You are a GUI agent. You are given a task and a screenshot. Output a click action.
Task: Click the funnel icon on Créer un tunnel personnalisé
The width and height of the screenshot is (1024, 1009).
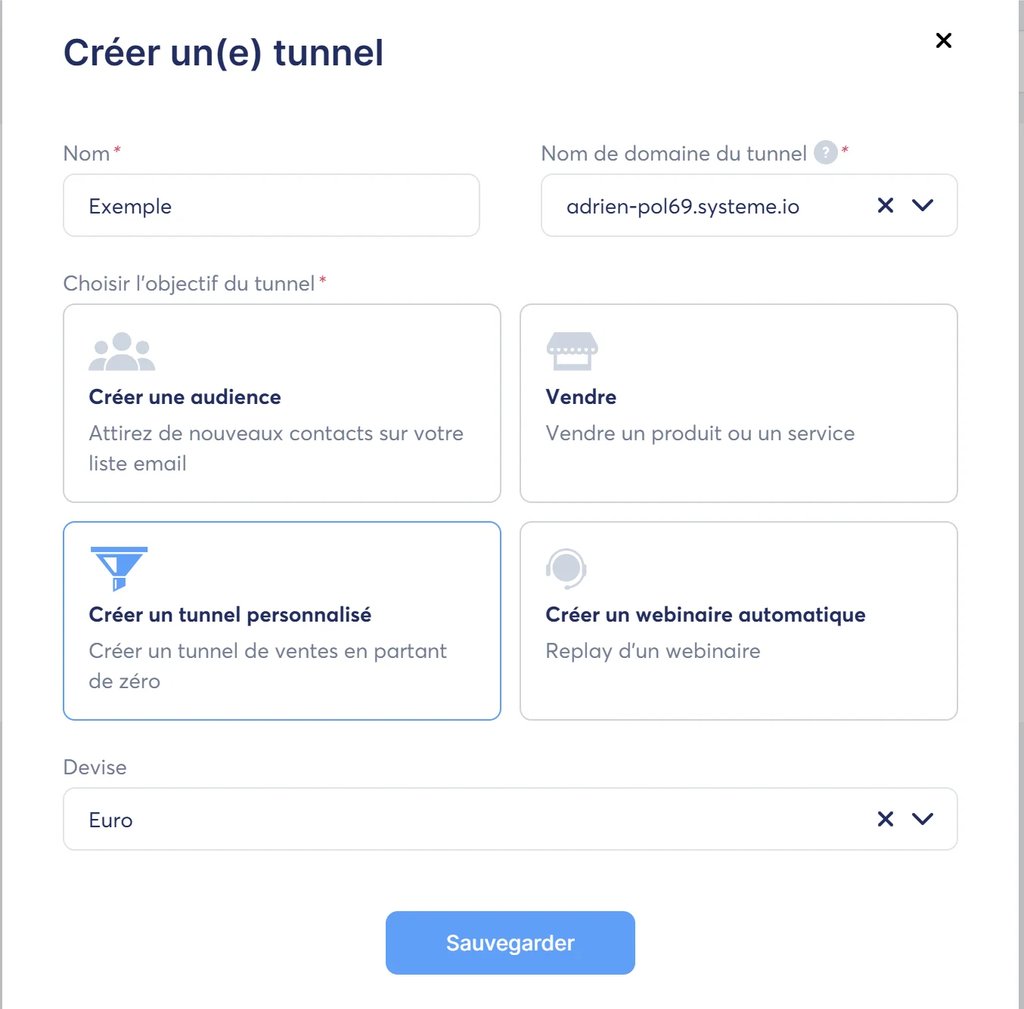pos(121,567)
